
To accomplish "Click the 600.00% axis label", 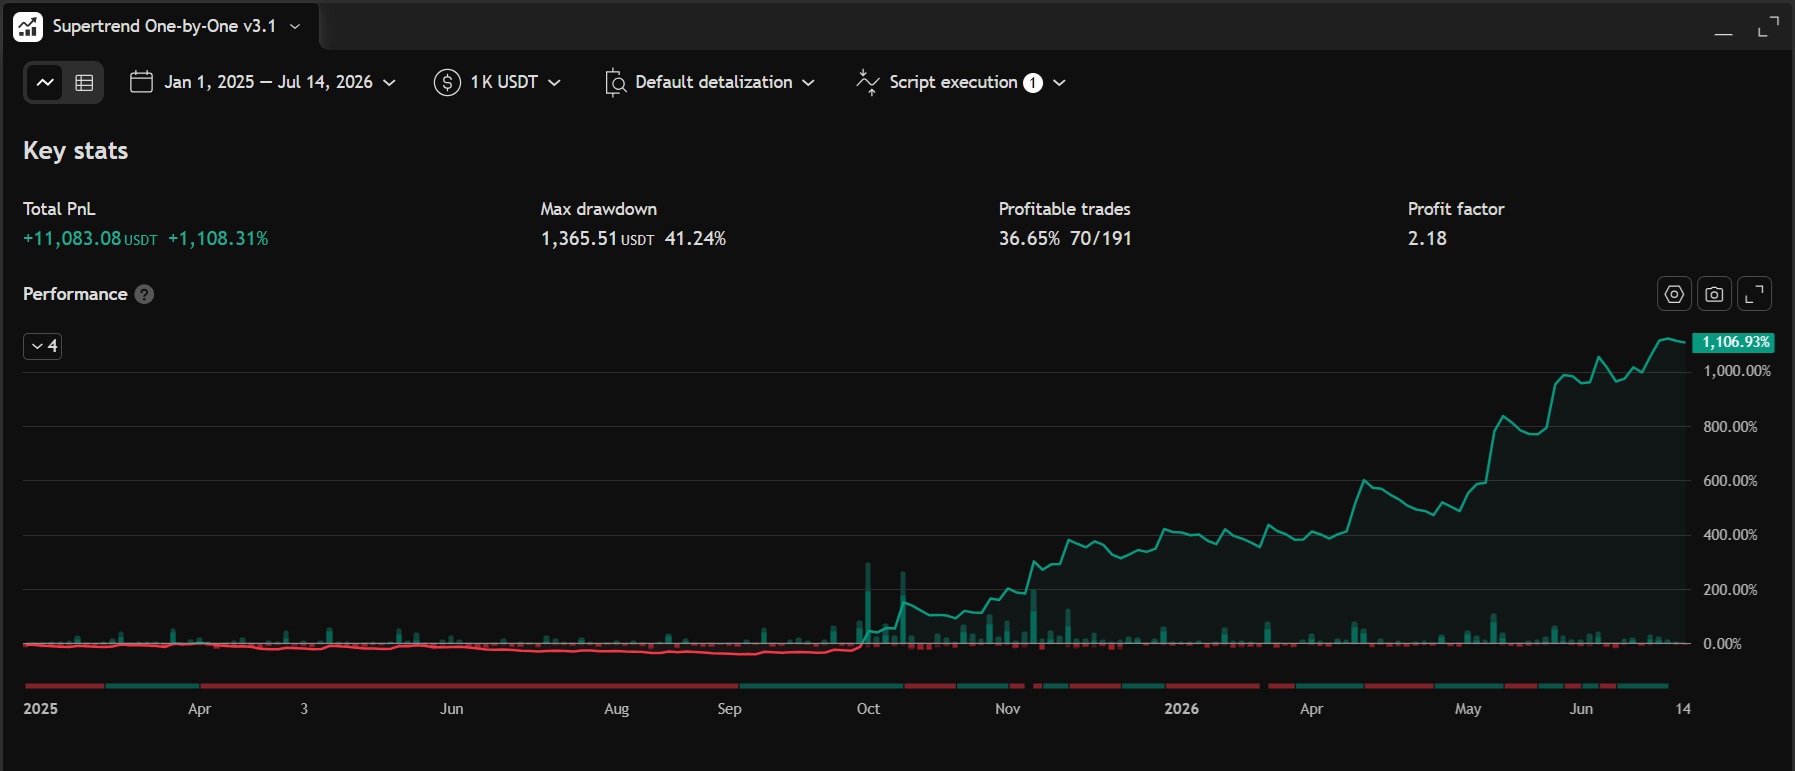I will tap(1730, 481).
